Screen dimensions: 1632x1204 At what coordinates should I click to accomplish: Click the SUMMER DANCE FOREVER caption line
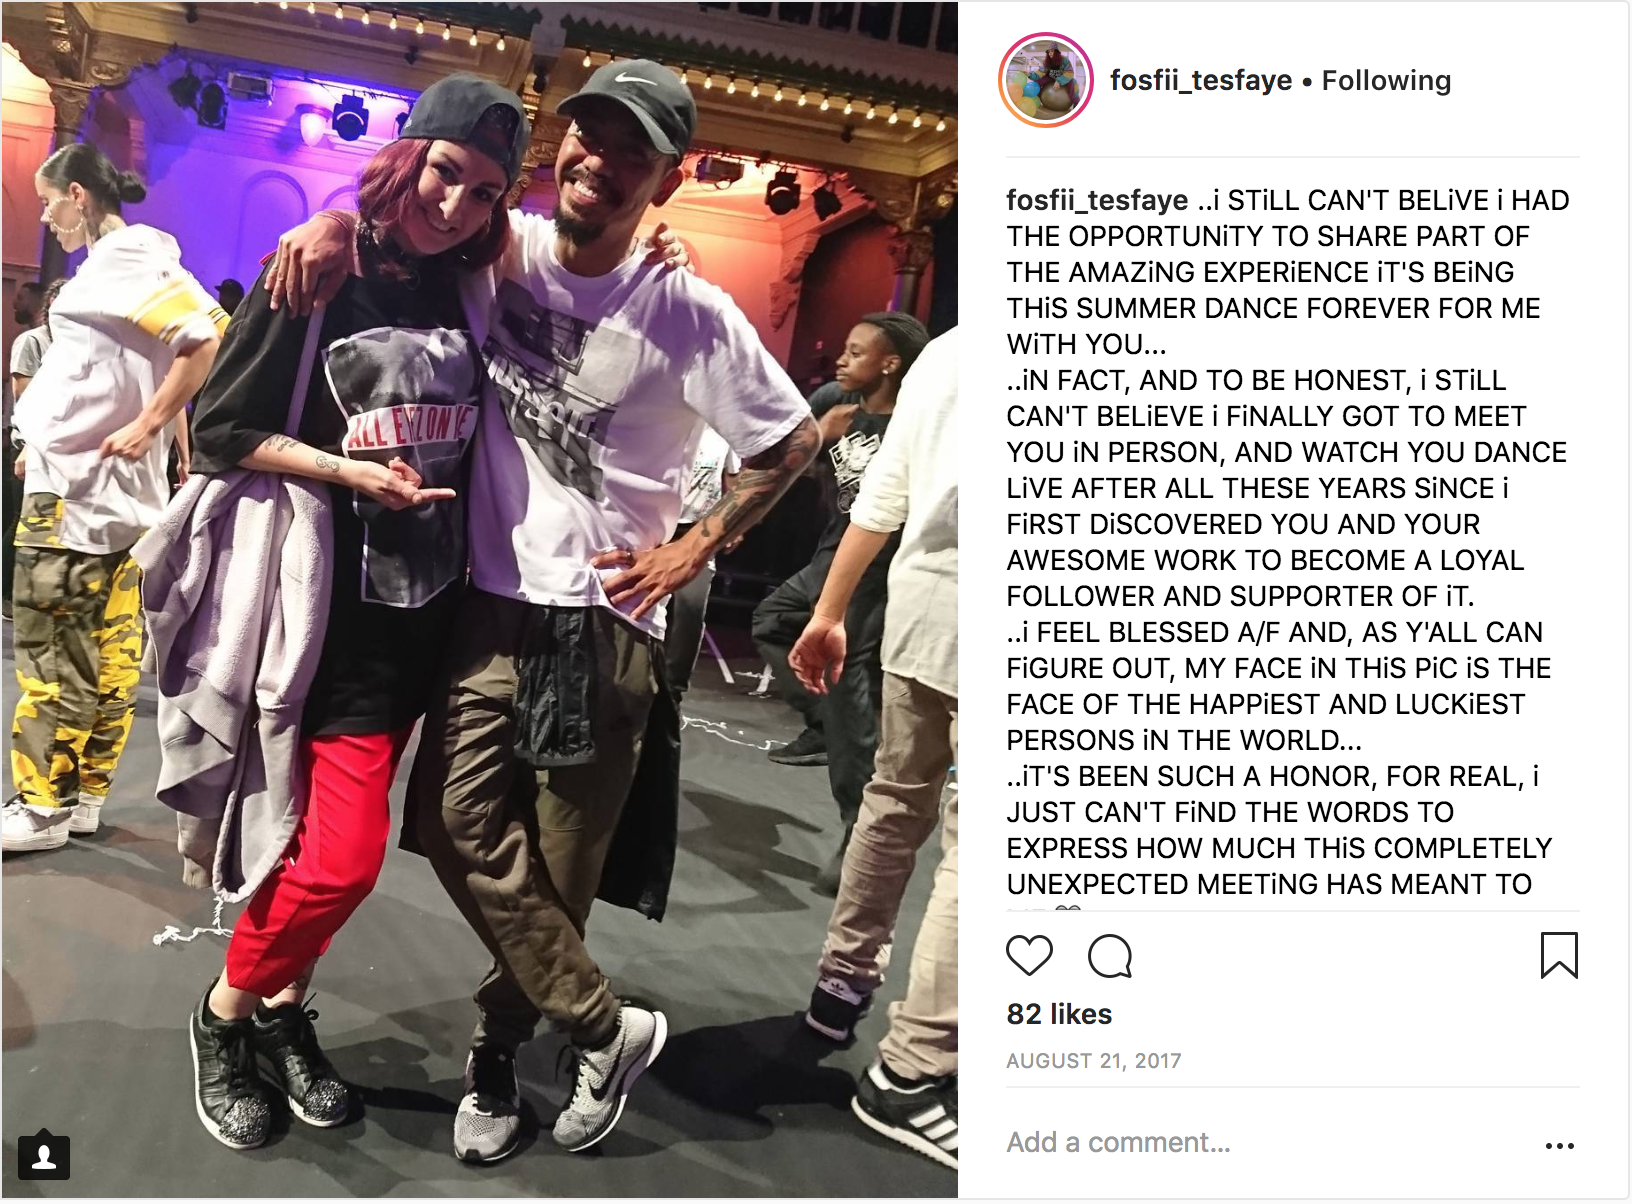[x=1273, y=308]
